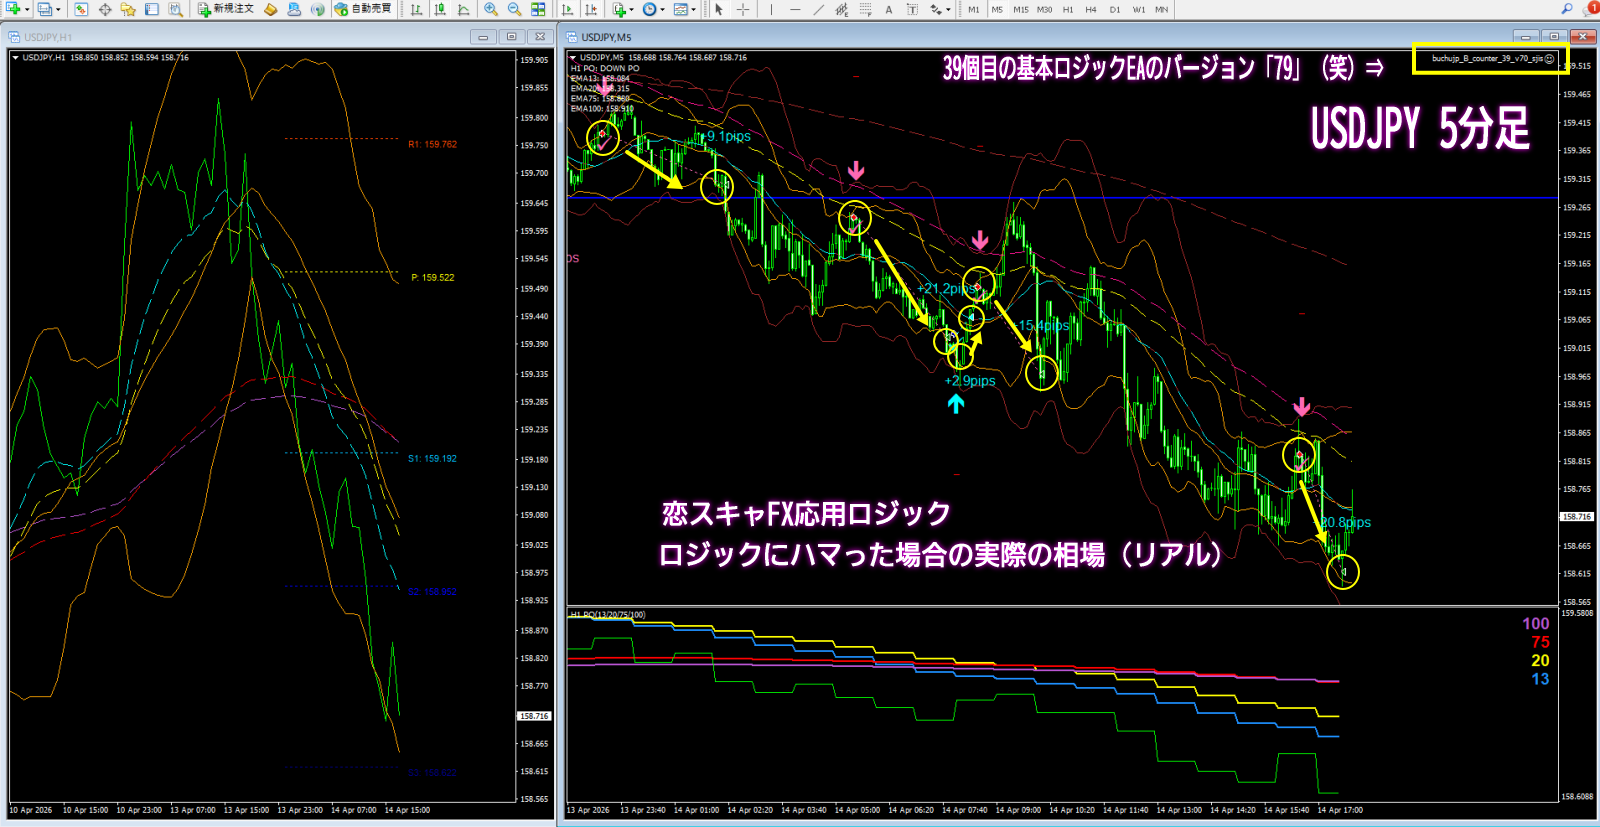Pick the text label 'A' drawing tool
Viewport: 1600px width, 827px height.
click(x=888, y=9)
